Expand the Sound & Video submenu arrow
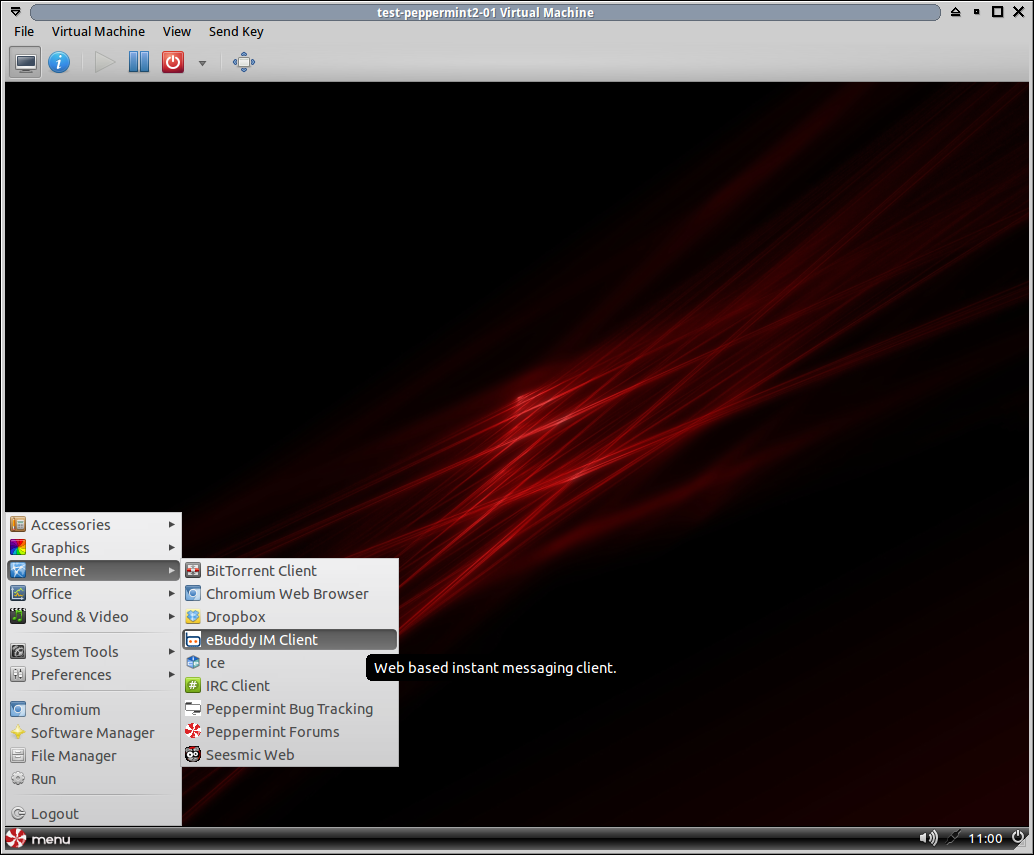Screen dimensions: 1034x855 [171, 617]
